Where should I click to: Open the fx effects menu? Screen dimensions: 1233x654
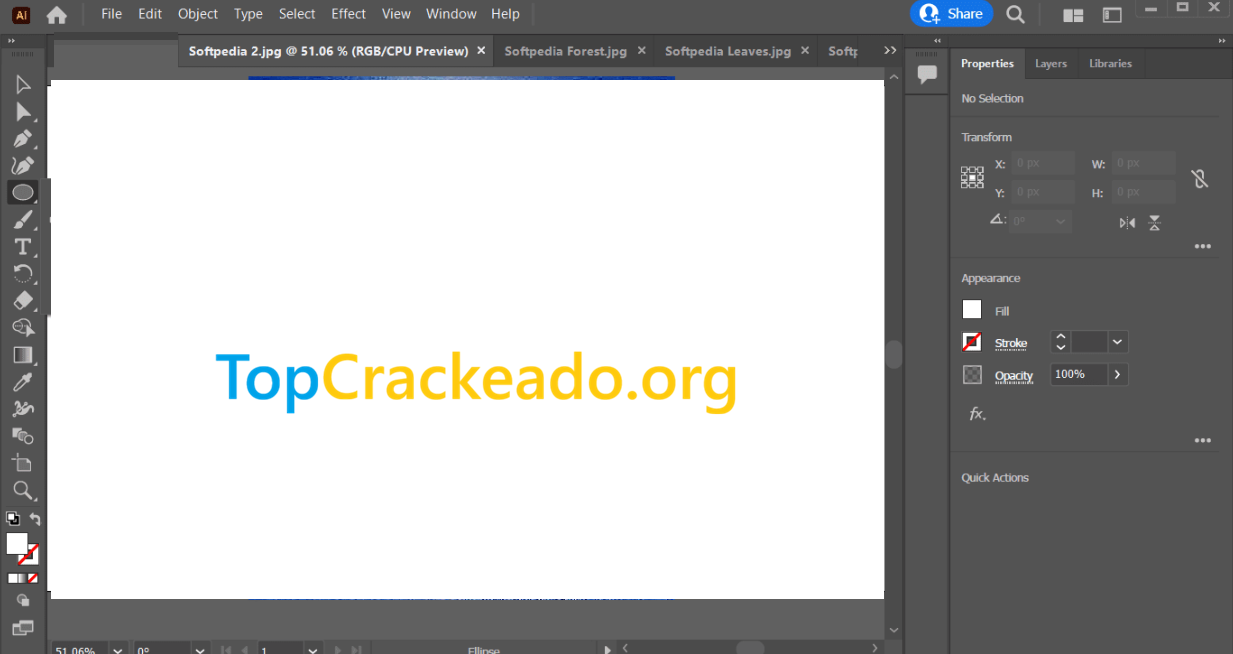click(x=977, y=413)
